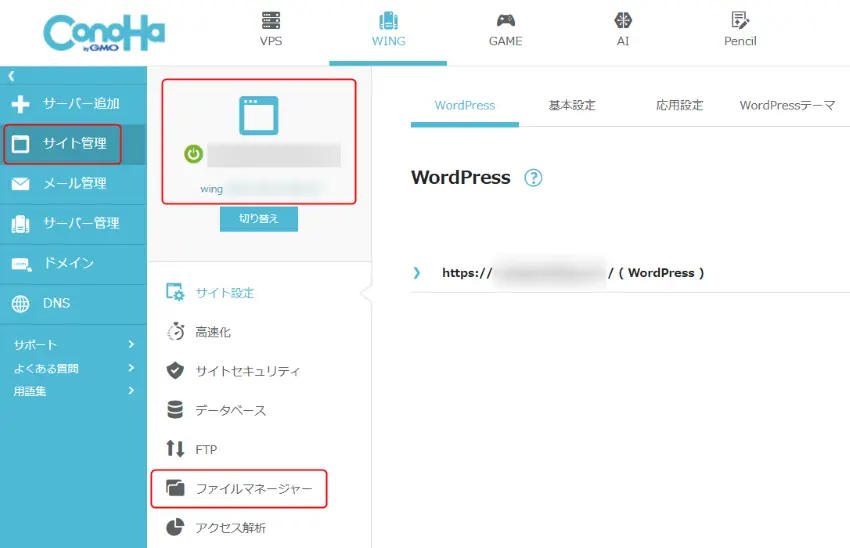Click the アクセス解析 text label
The width and height of the screenshot is (850, 548).
pyautogui.click(x=231, y=527)
